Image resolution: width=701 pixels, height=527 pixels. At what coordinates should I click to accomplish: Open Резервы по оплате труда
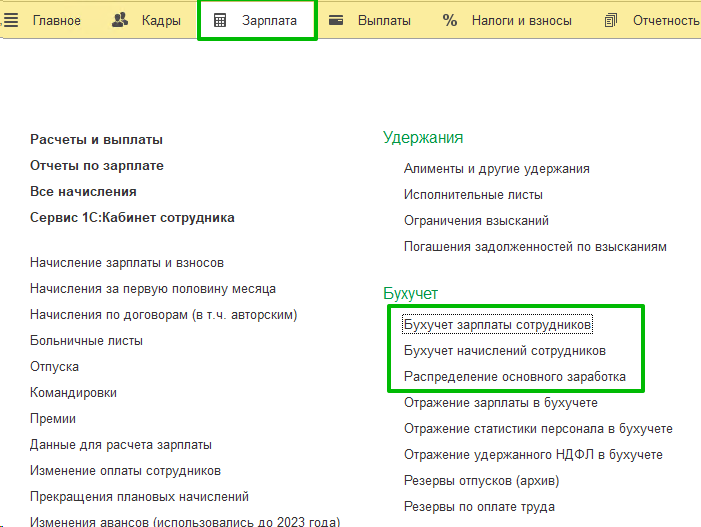click(x=479, y=506)
